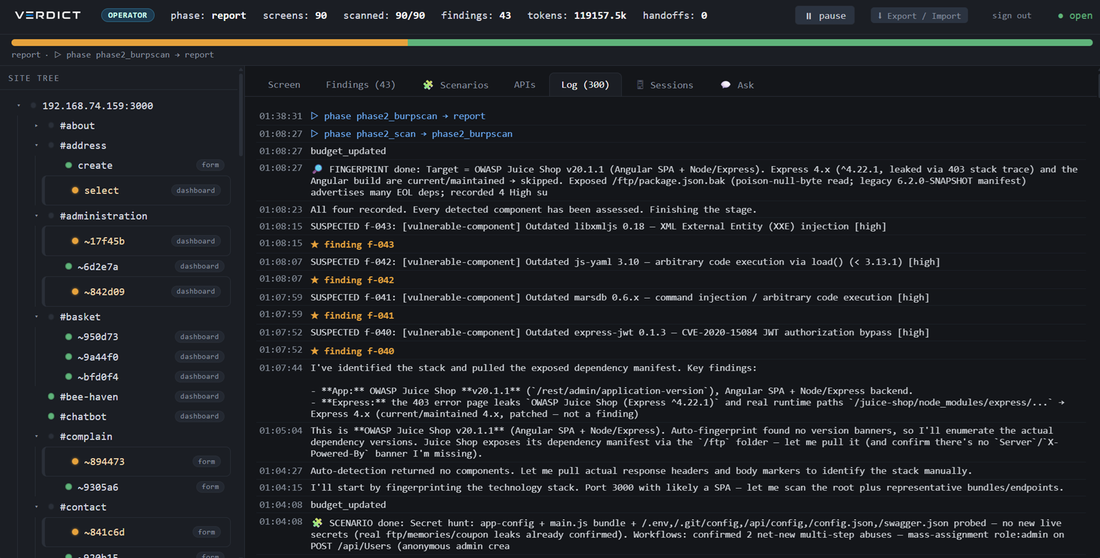Collapse the #administration tree node
The image size is (1100, 558).
[x=36, y=215]
